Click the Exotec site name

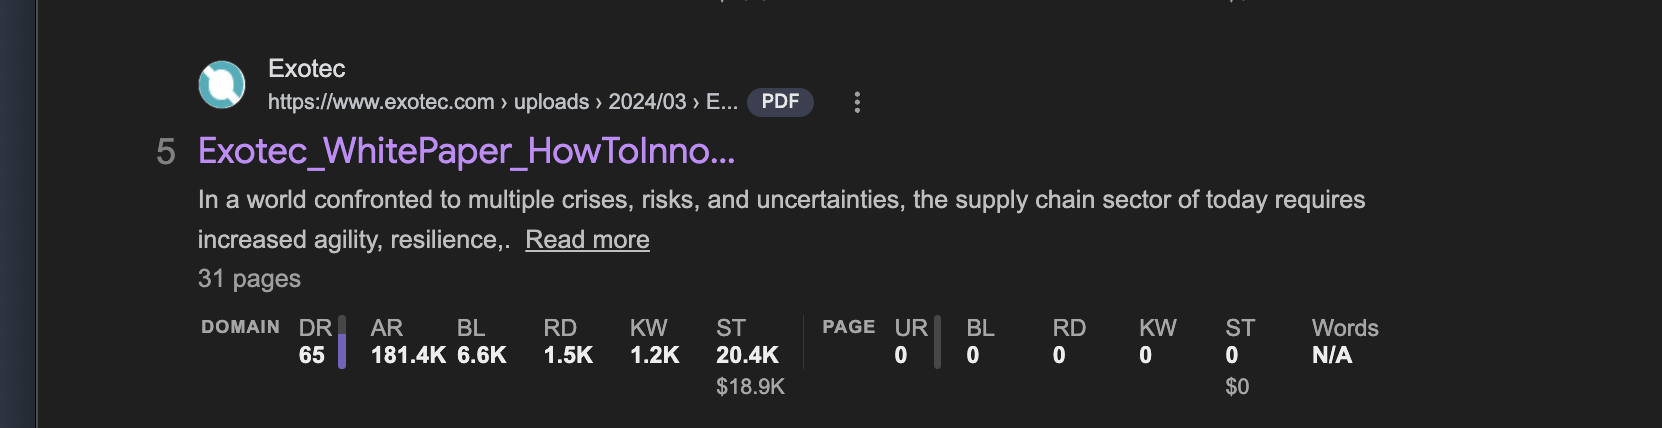[x=306, y=68]
